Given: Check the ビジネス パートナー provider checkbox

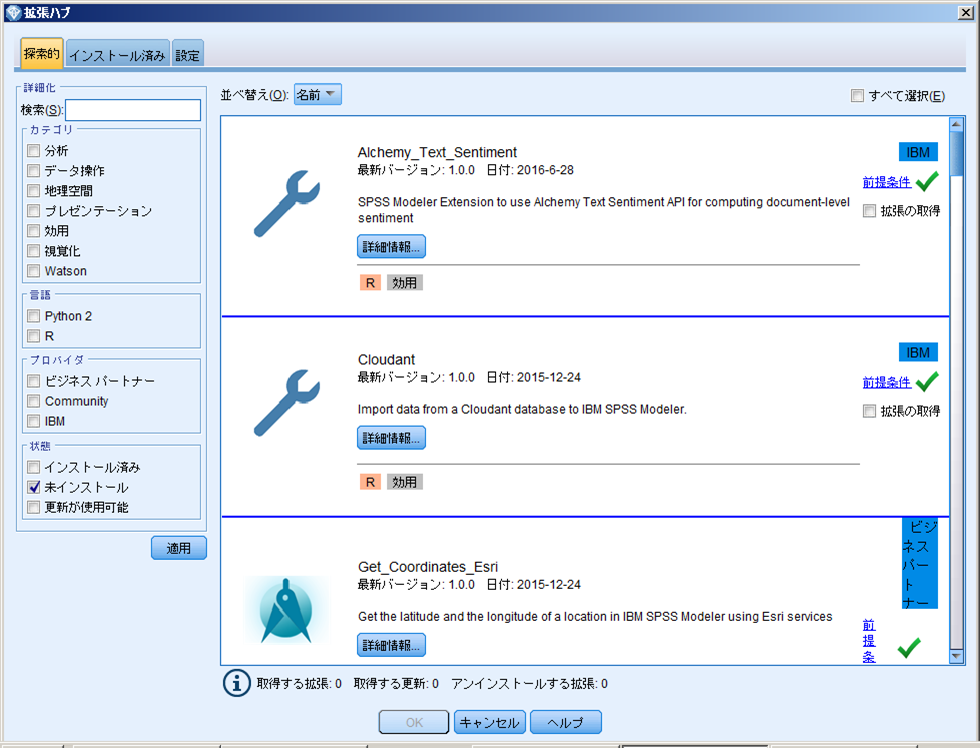Looking at the screenshot, I should point(34,381).
